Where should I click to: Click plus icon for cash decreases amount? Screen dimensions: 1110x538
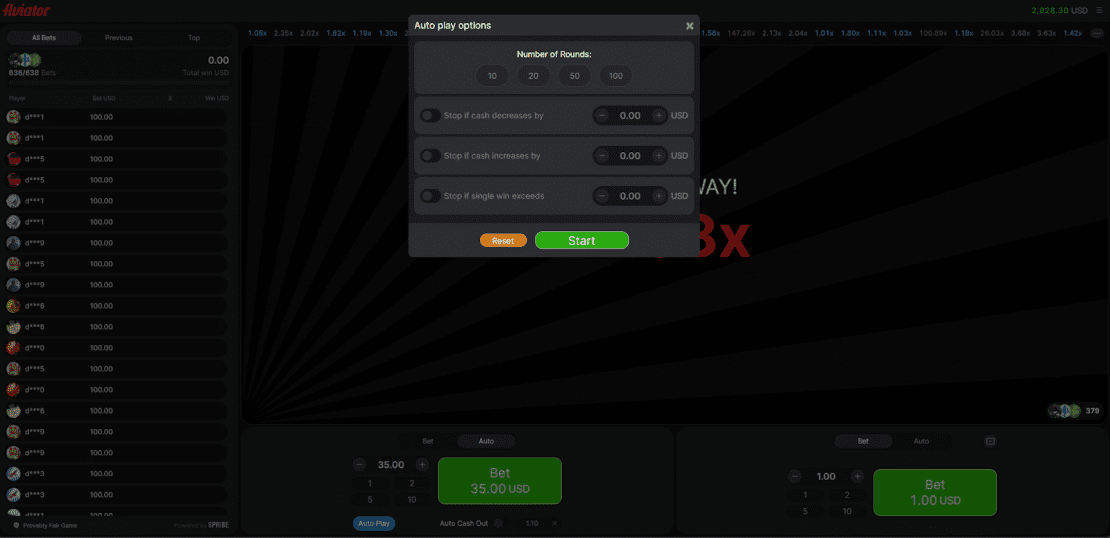click(x=659, y=116)
